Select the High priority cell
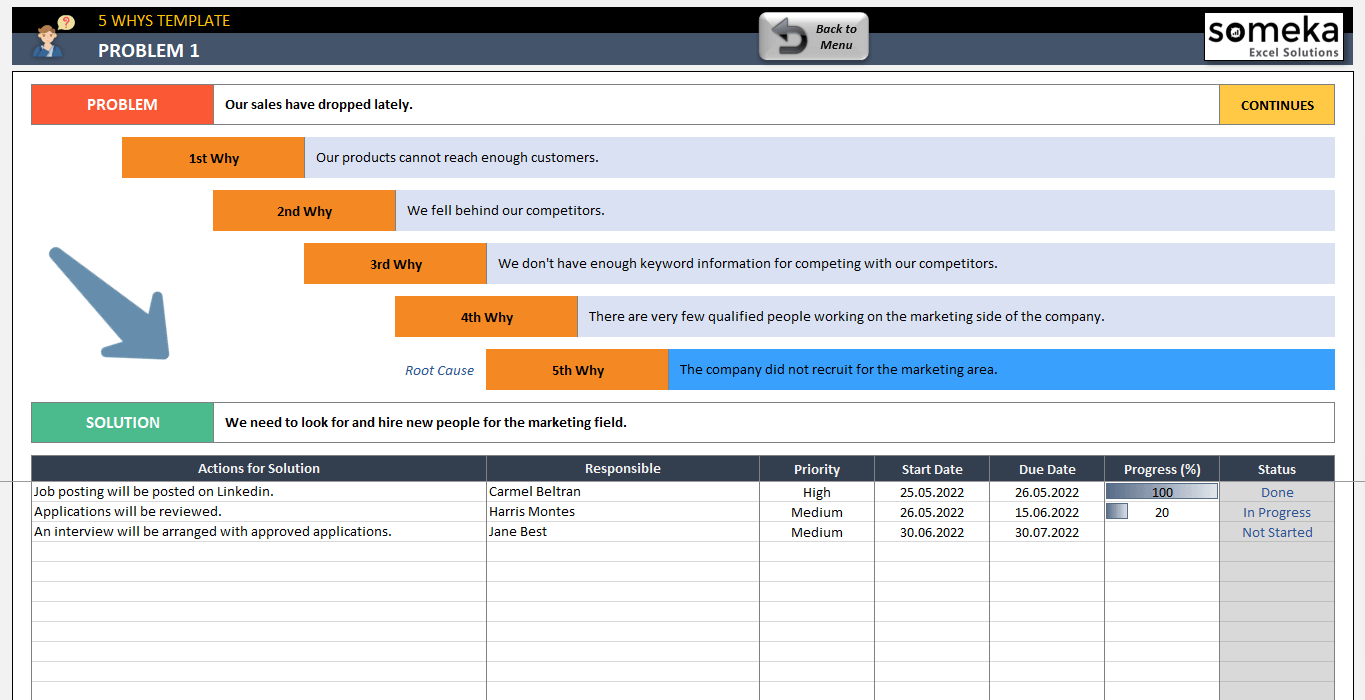The image size is (1365, 700). 816,492
